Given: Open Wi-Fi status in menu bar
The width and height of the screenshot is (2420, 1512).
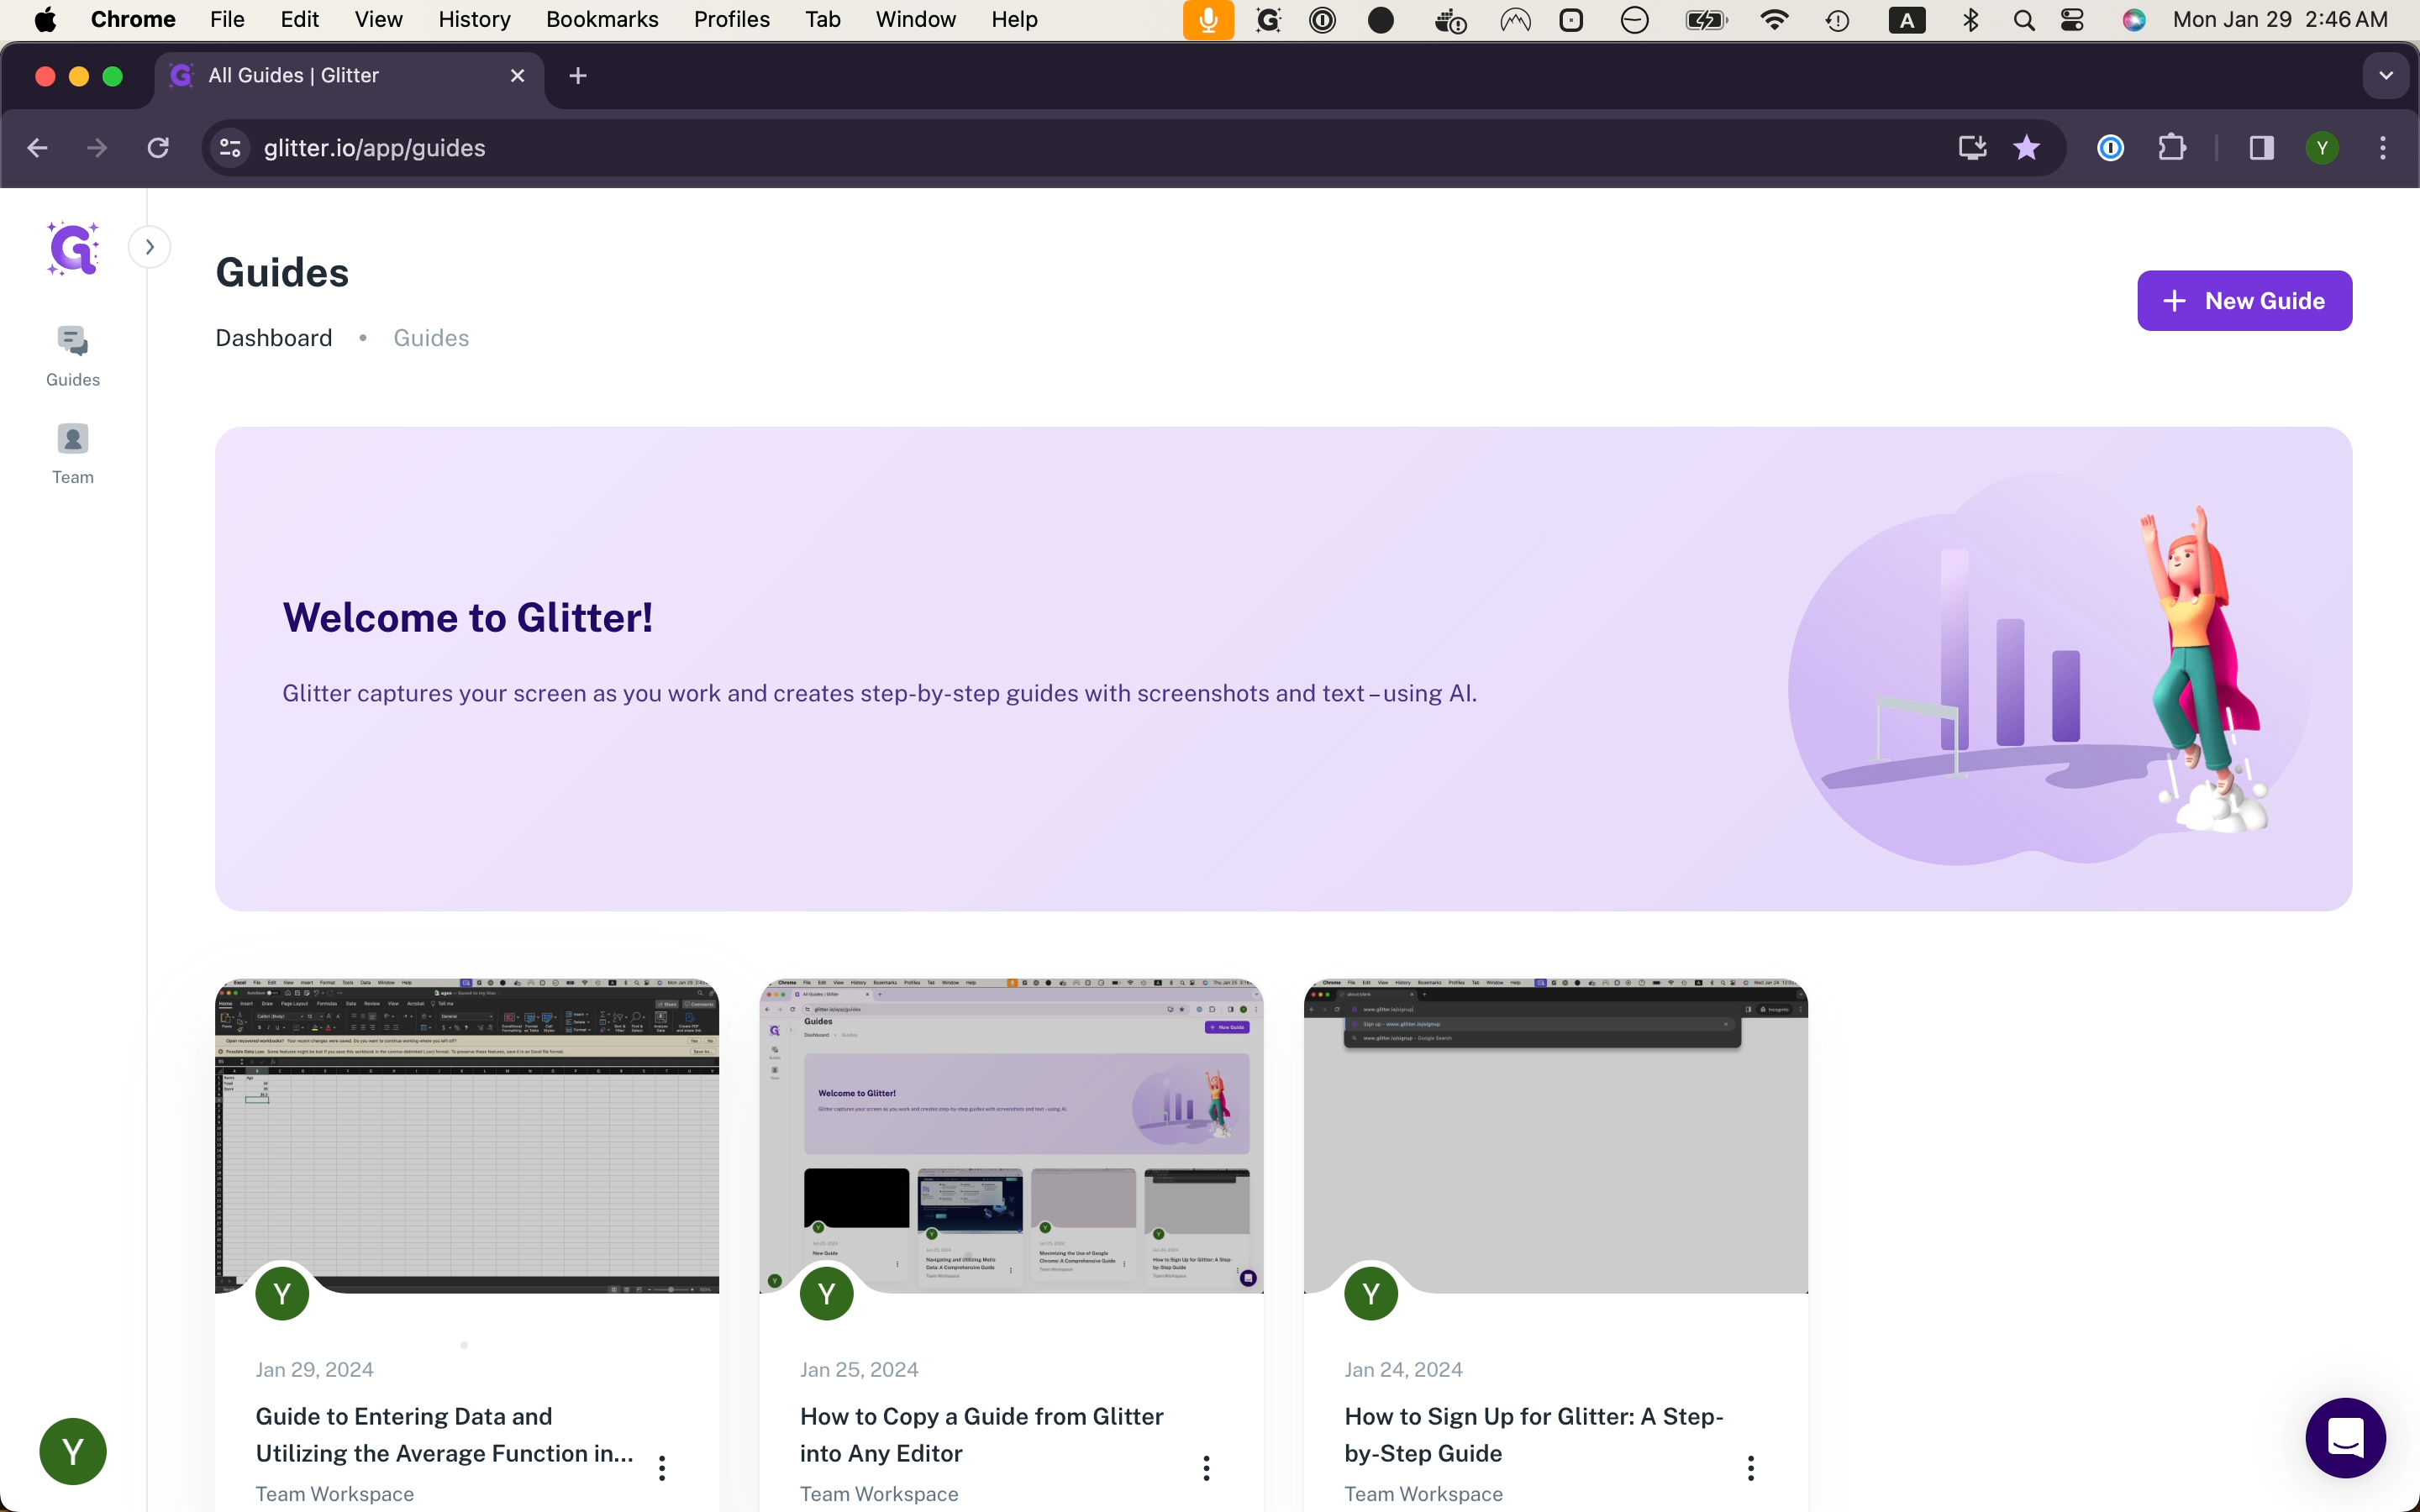Looking at the screenshot, I should click(1774, 19).
